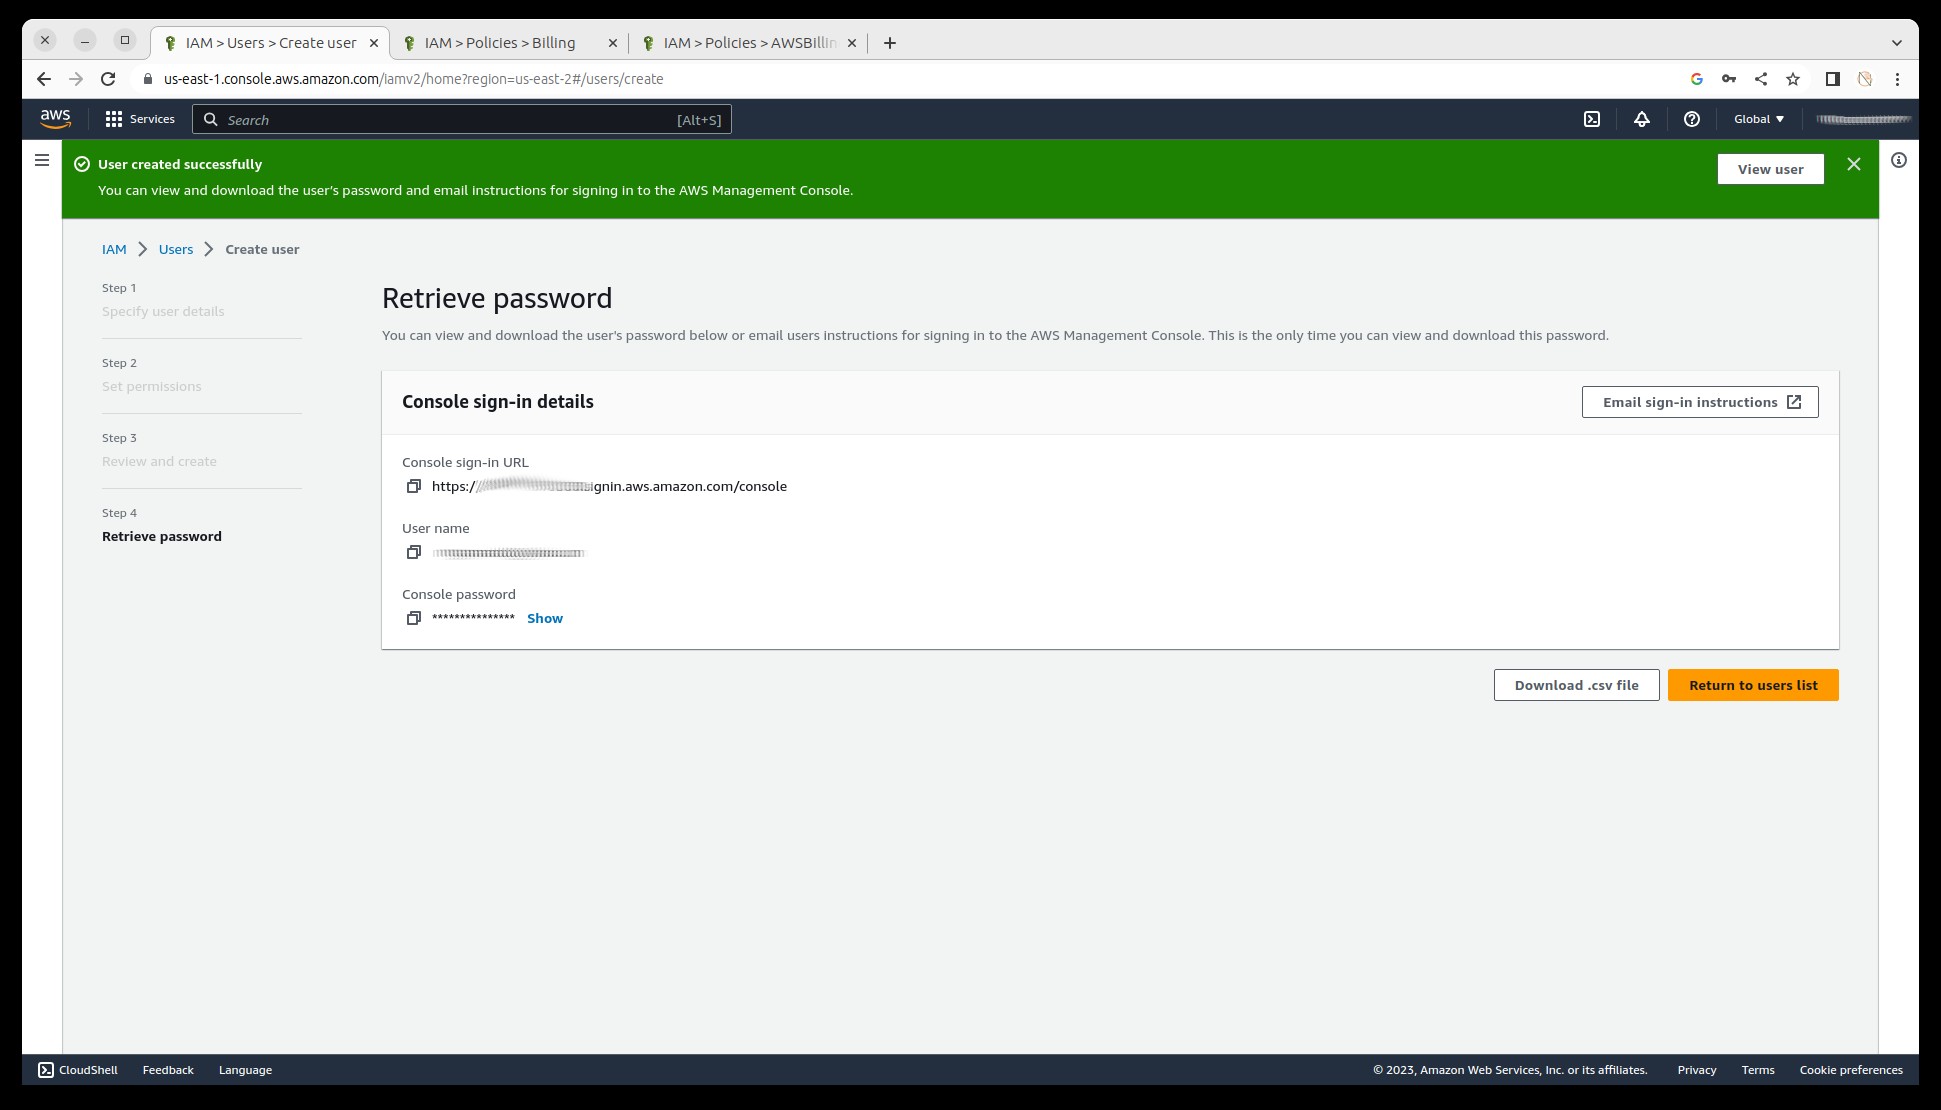Go forward in browser history
1941x1110 pixels.
click(x=76, y=79)
